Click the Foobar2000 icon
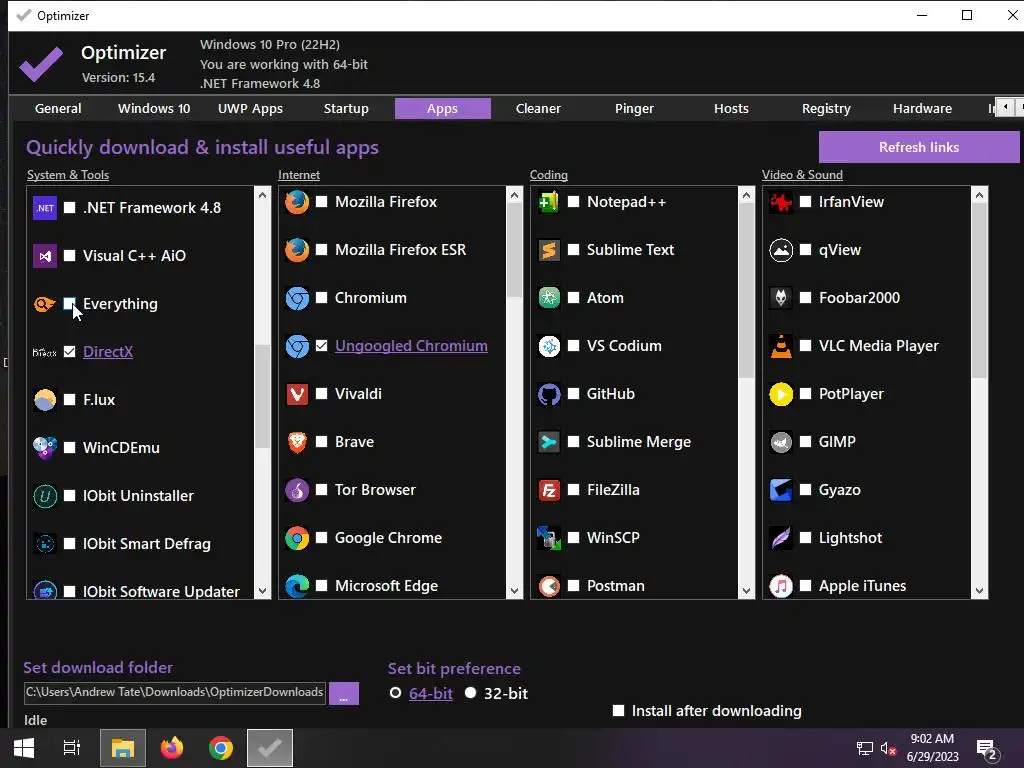 coord(781,298)
